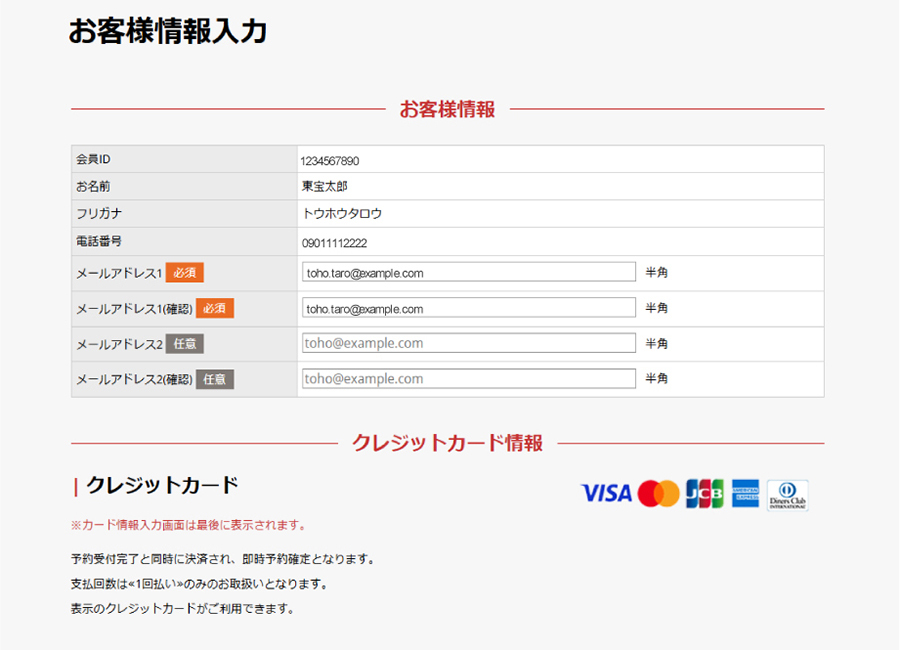Click into the empty メールアドレス2 field
Screen dimensions: 900x650
[468, 343]
